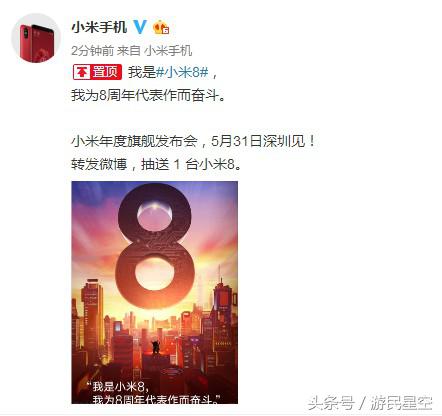Viewport: 442px width, 416px height.
Task: Click the up-arrow icon in the pinned badge
Action: point(82,72)
